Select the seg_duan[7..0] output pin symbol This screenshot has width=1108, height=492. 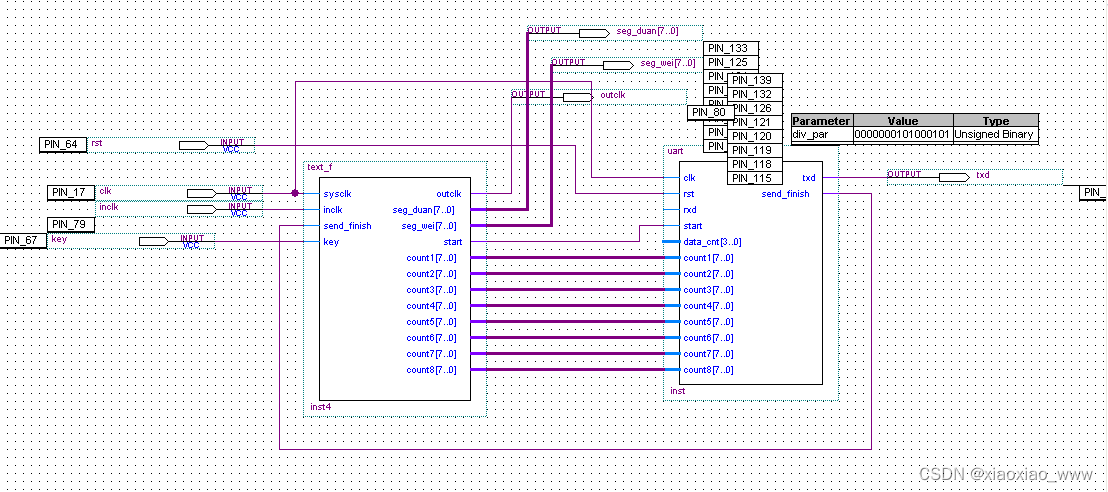click(x=594, y=33)
